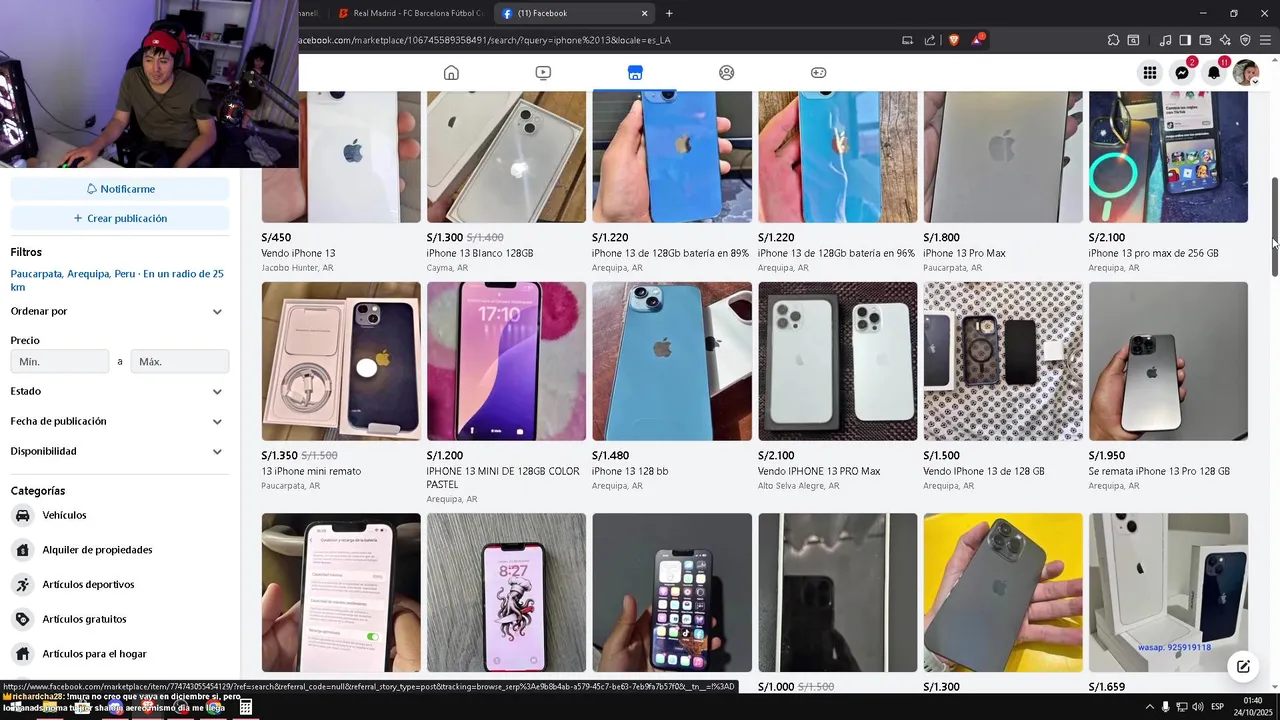Screen dimensions: 1280x720
Task: Open a new browser tab with plus
Action: coord(669,13)
